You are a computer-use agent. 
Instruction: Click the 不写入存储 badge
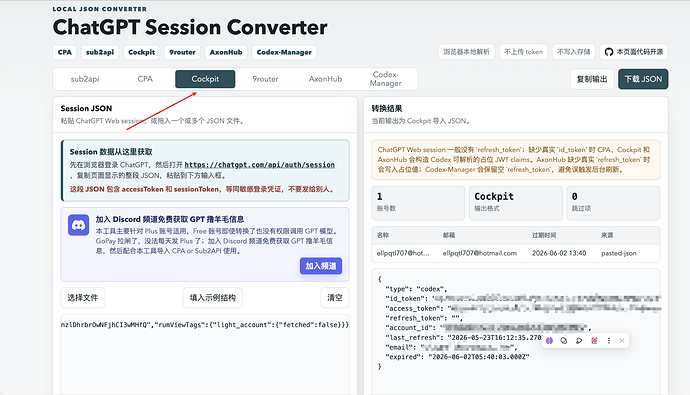click(574, 52)
